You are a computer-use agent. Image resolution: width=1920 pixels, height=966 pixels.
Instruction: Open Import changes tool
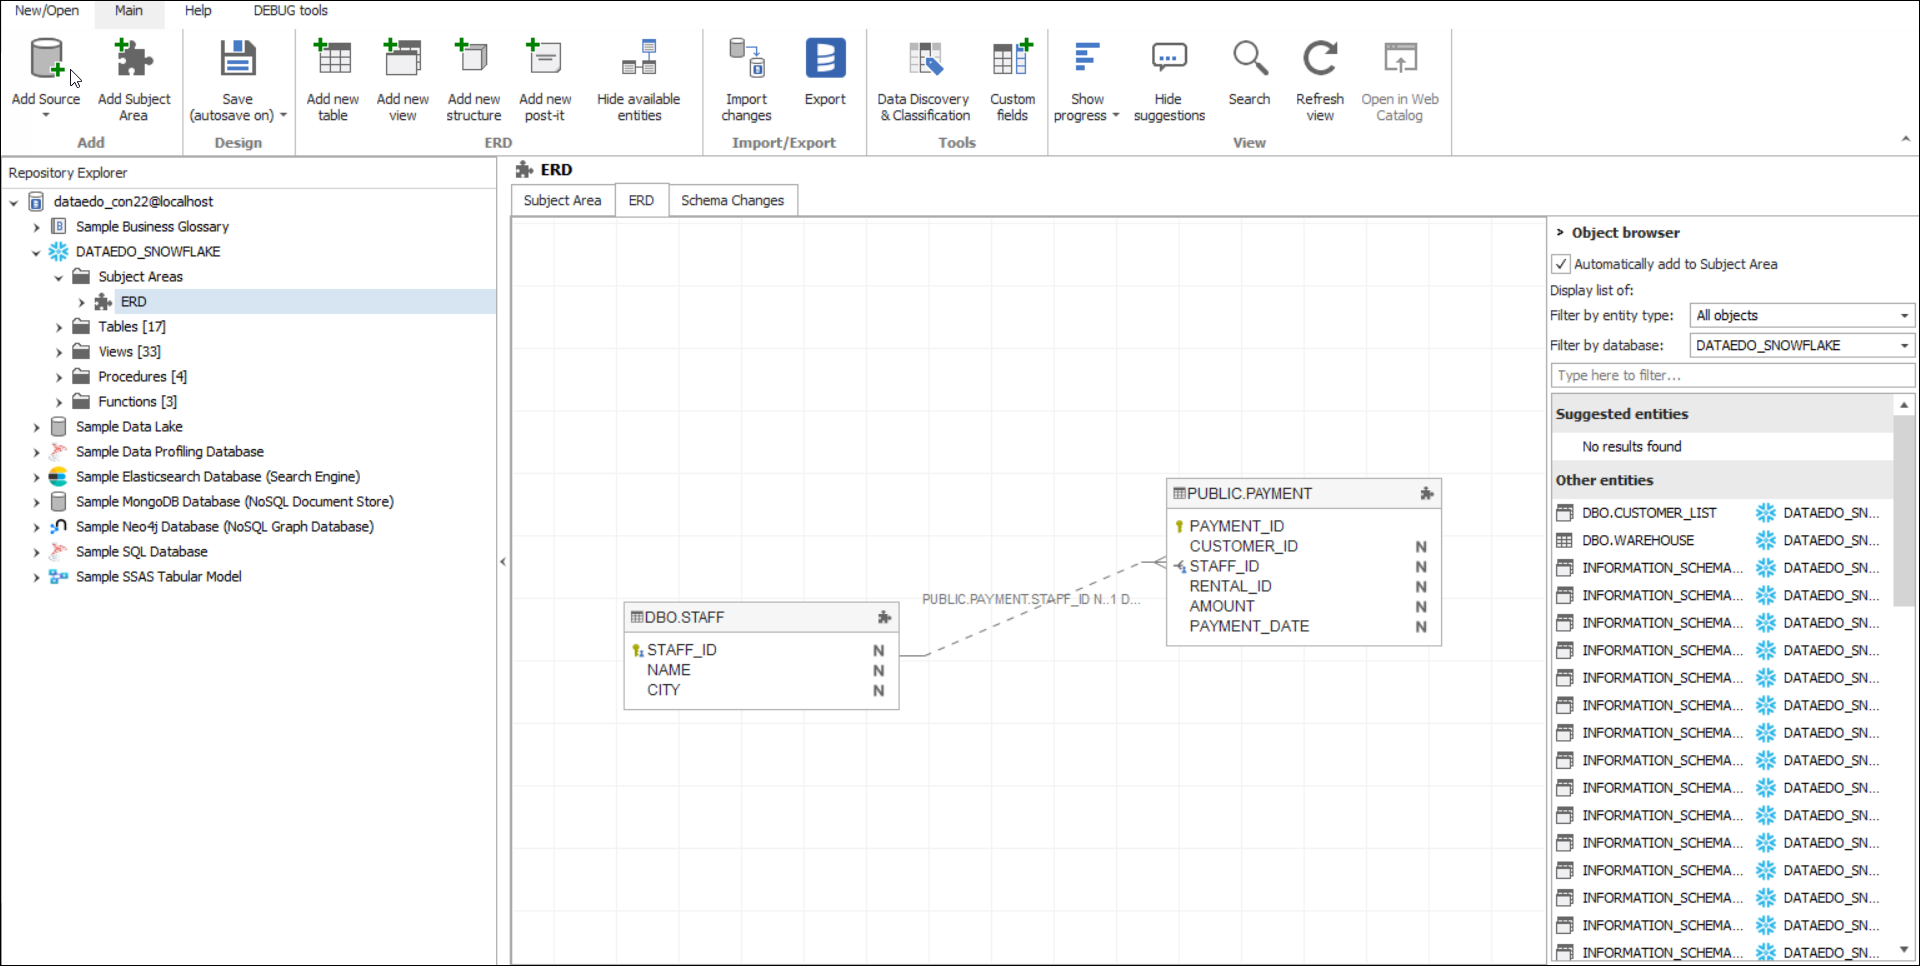coord(746,60)
